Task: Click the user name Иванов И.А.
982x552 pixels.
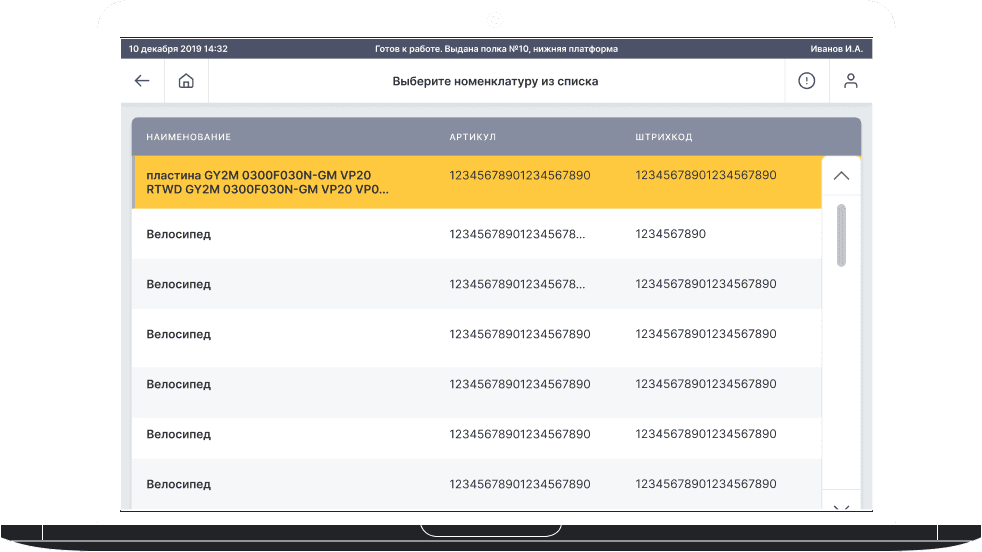Action: (x=836, y=49)
